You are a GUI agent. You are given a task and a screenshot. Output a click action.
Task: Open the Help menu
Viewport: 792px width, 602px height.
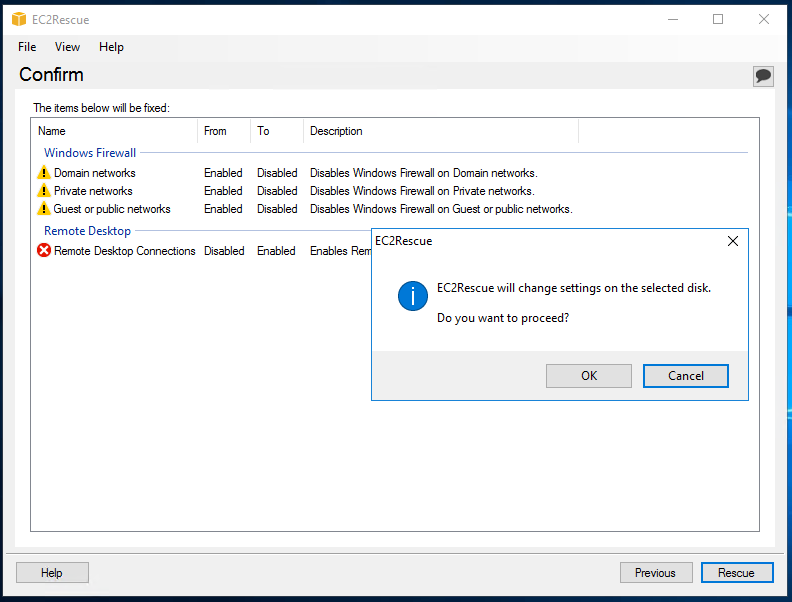[x=111, y=47]
